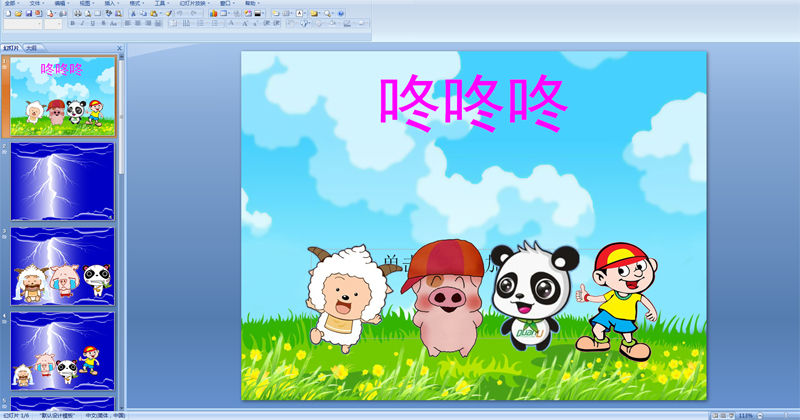This screenshot has height=420, width=800.
Task: Switch to slide sorter view icon
Action: (x=722, y=415)
